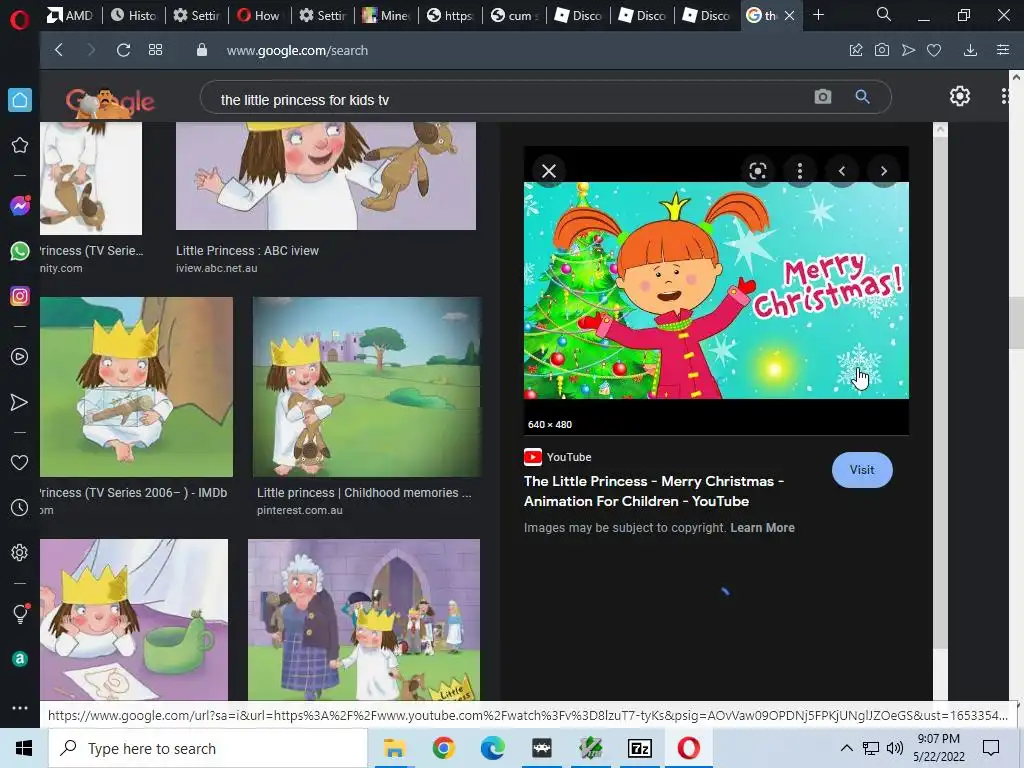The height and width of the screenshot is (768, 1024).
Task: Select thumbnail of princess near castle
Action: click(367, 387)
